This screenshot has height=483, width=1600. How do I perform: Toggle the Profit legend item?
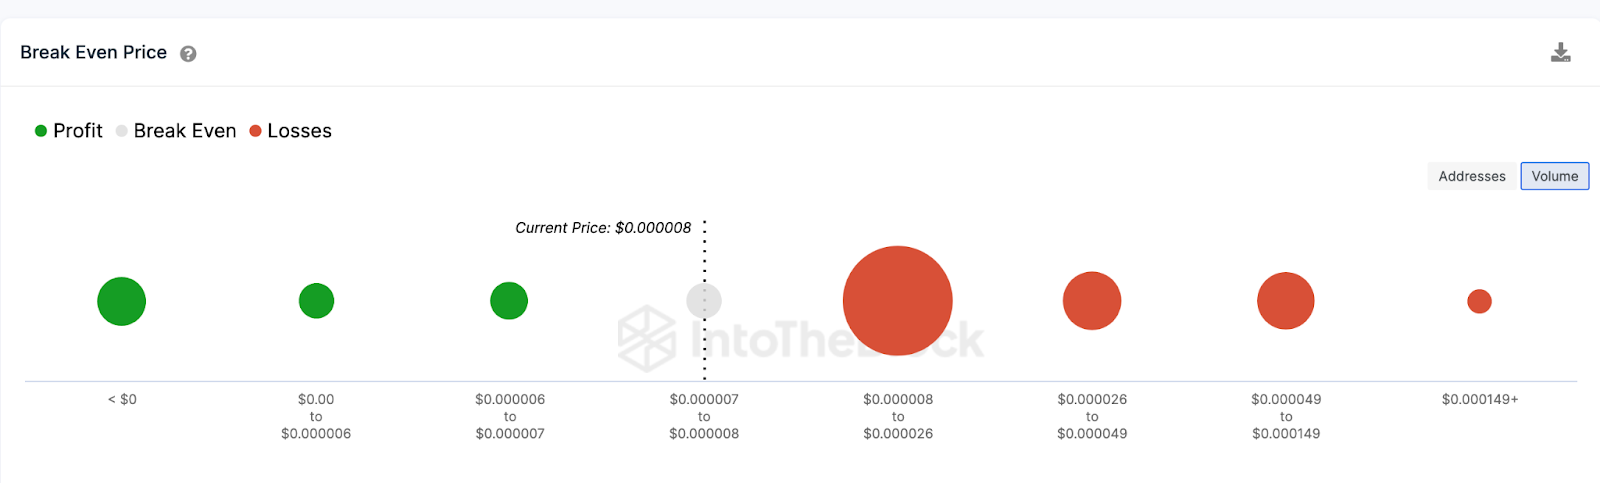69,131
